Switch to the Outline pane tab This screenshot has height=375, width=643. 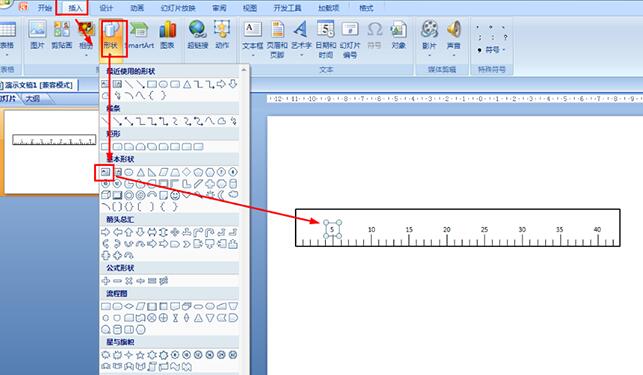pos(32,98)
